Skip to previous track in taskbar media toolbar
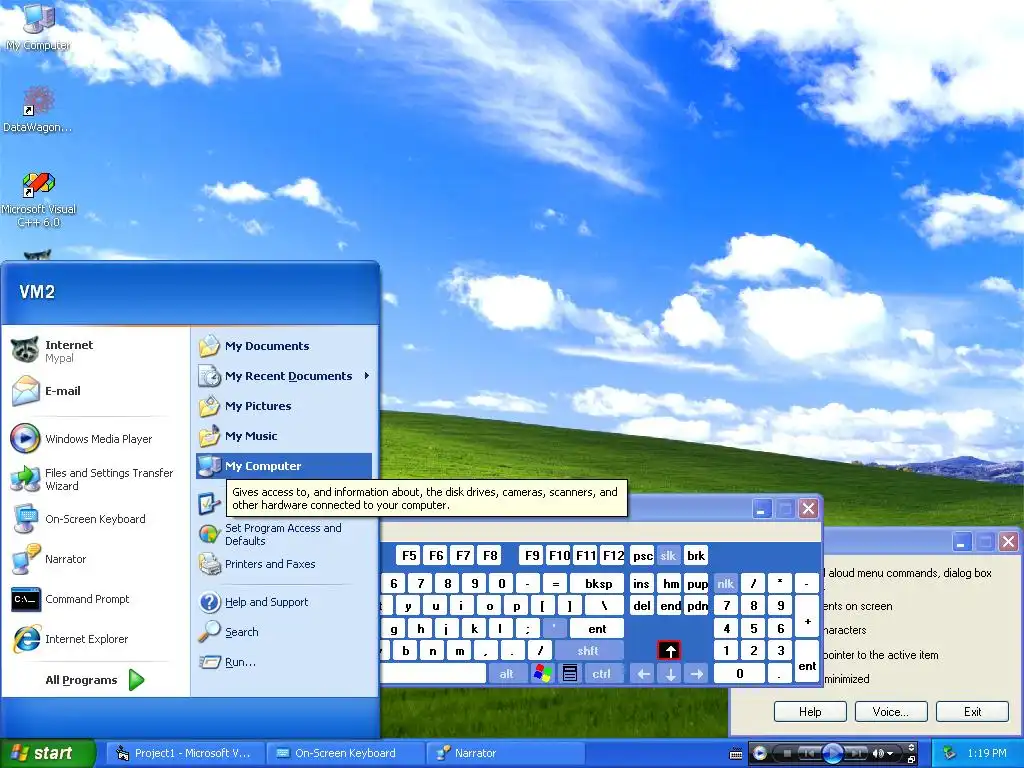The width and height of the screenshot is (1024, 768). (x=808, y=753)
